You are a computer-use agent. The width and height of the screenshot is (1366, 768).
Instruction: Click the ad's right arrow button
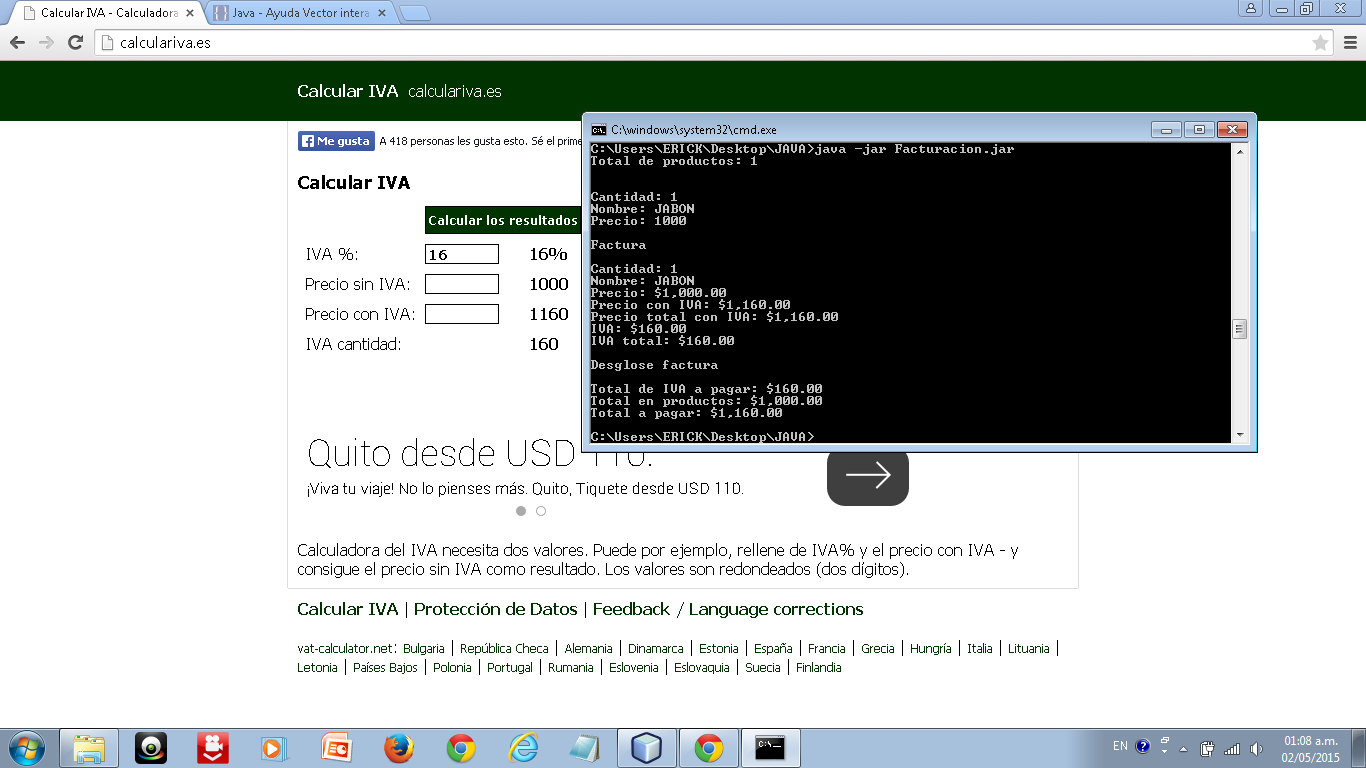[868, 476]
